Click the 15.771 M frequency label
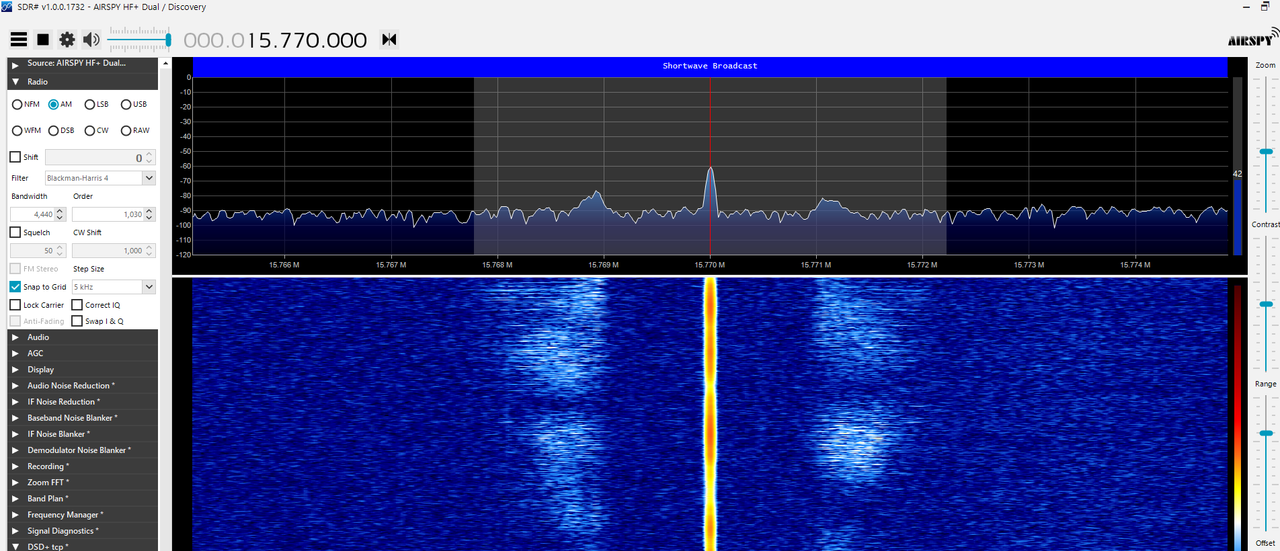This screenshot has height=551, width=1280. 816,265
